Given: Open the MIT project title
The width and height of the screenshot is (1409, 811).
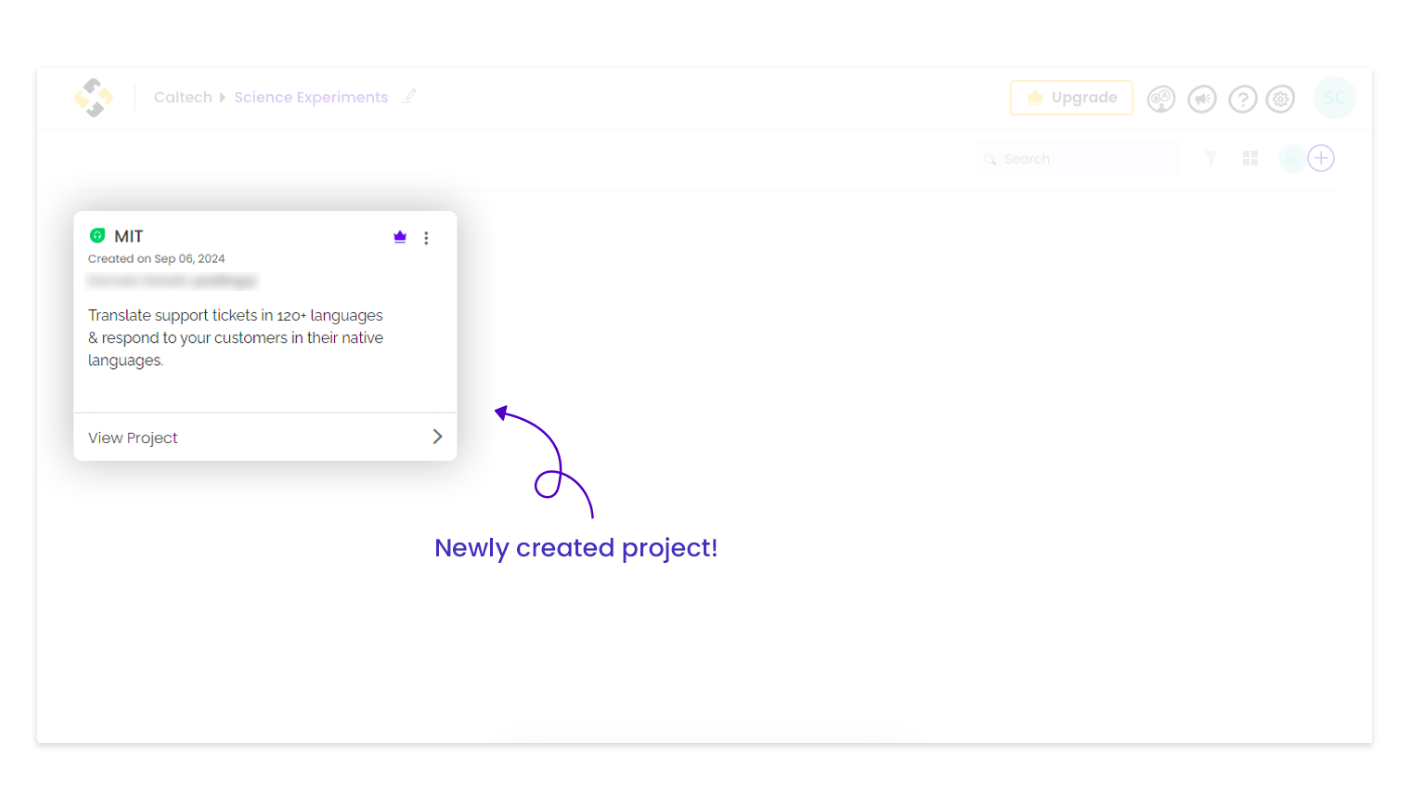Looking at the screenshot, I should [129, 237].
